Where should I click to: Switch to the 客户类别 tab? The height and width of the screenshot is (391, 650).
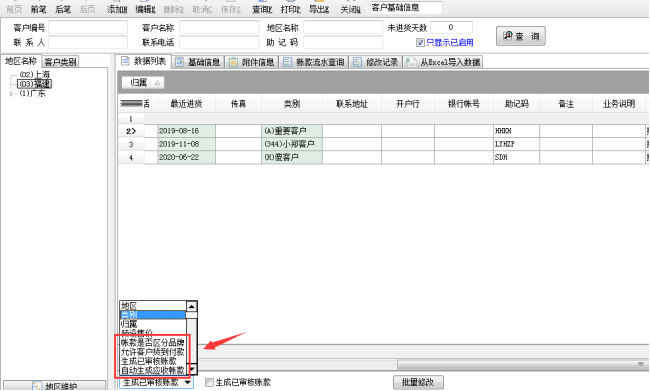coord(61,62)
